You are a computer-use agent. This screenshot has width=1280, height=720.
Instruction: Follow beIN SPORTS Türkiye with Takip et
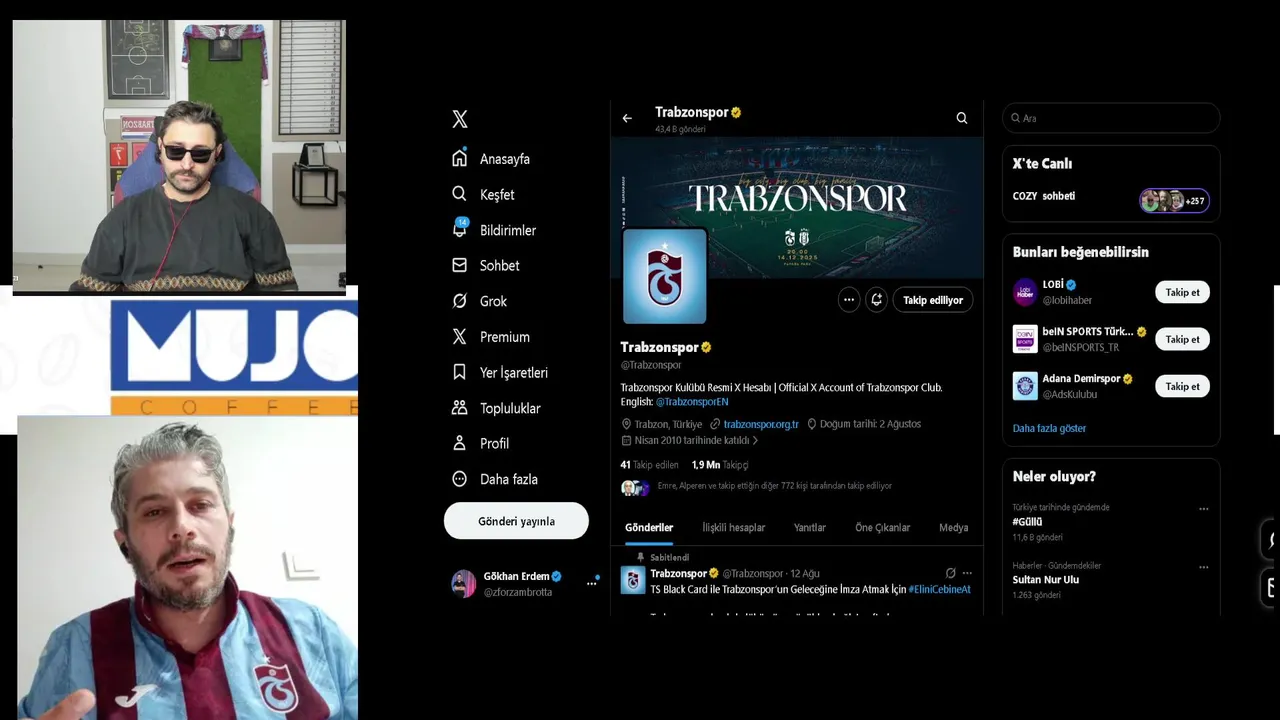pos(1182,339)
